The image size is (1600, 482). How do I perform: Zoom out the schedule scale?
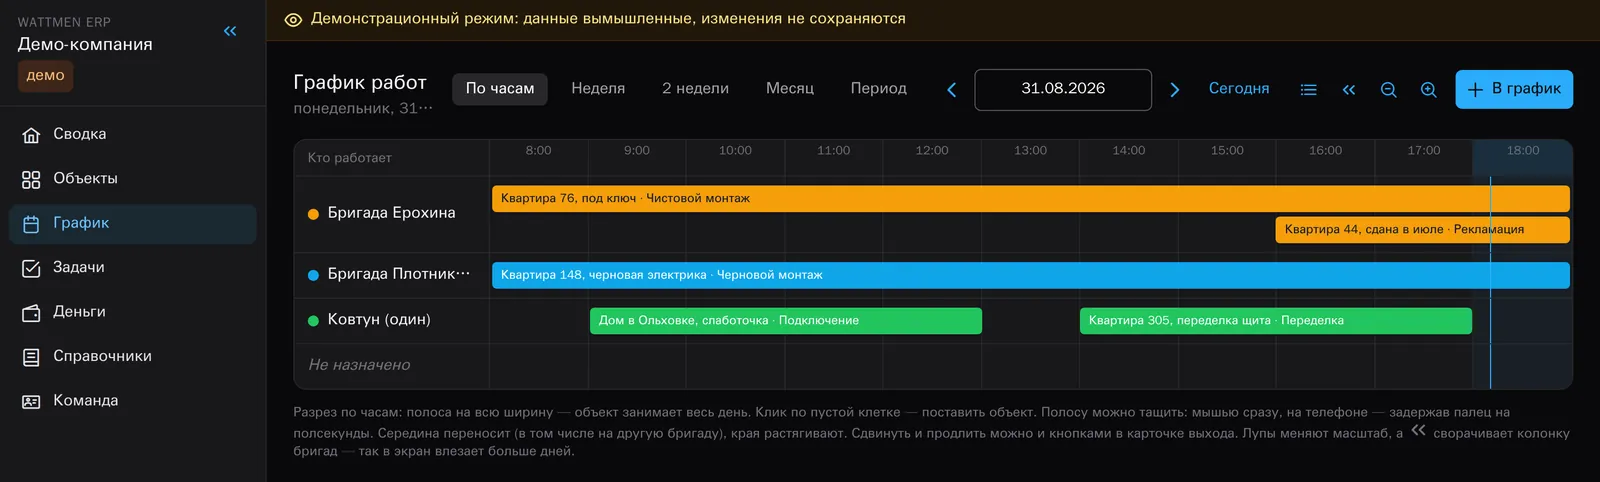1388,90
